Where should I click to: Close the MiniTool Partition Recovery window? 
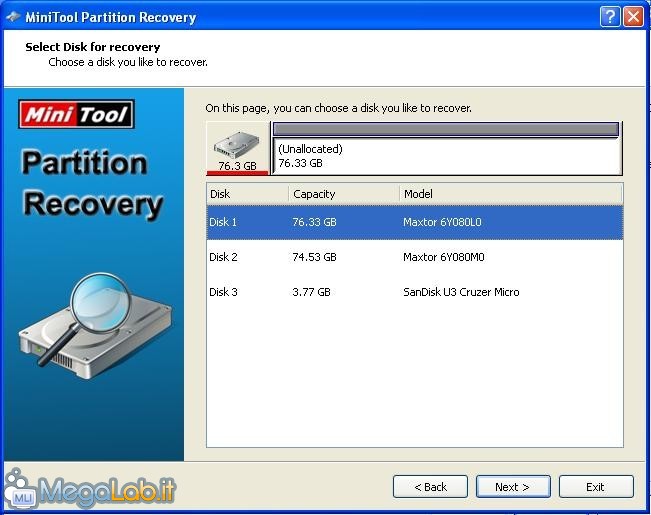pos(633,17)
